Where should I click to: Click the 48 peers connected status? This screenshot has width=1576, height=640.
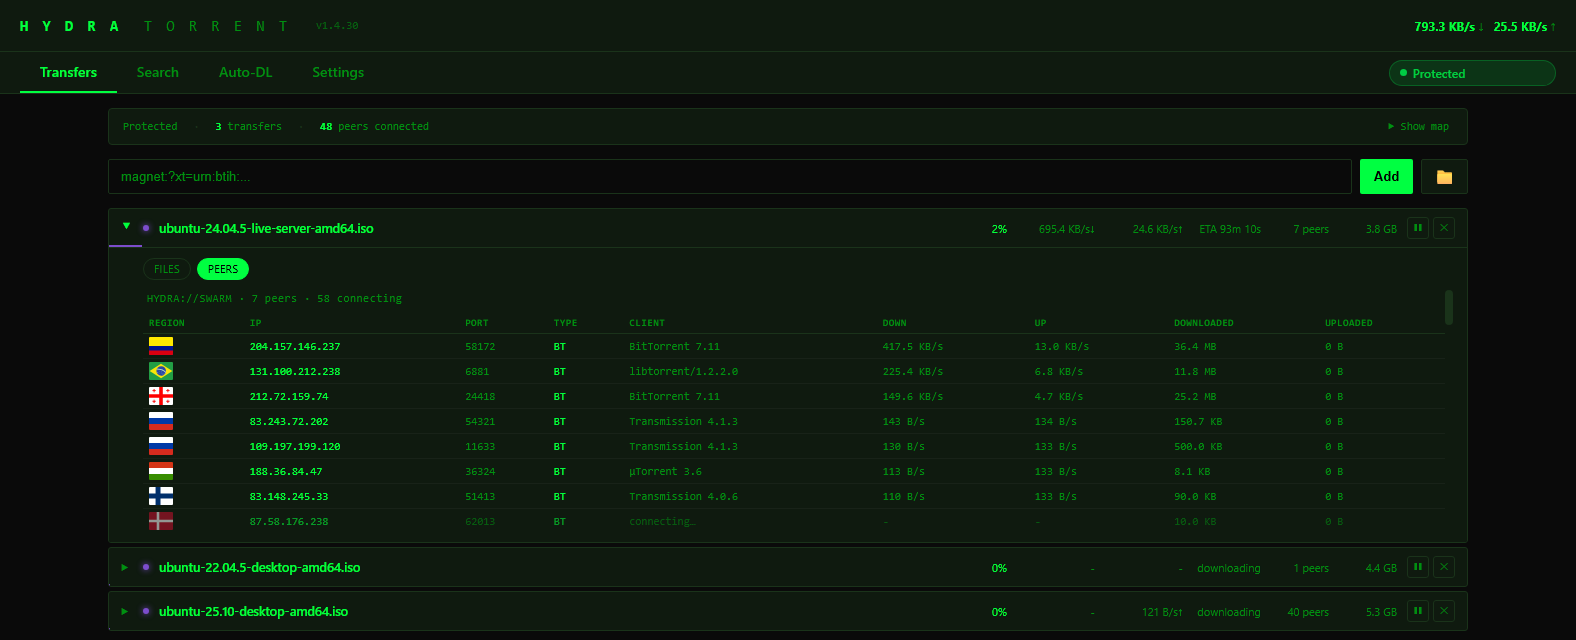374,127
